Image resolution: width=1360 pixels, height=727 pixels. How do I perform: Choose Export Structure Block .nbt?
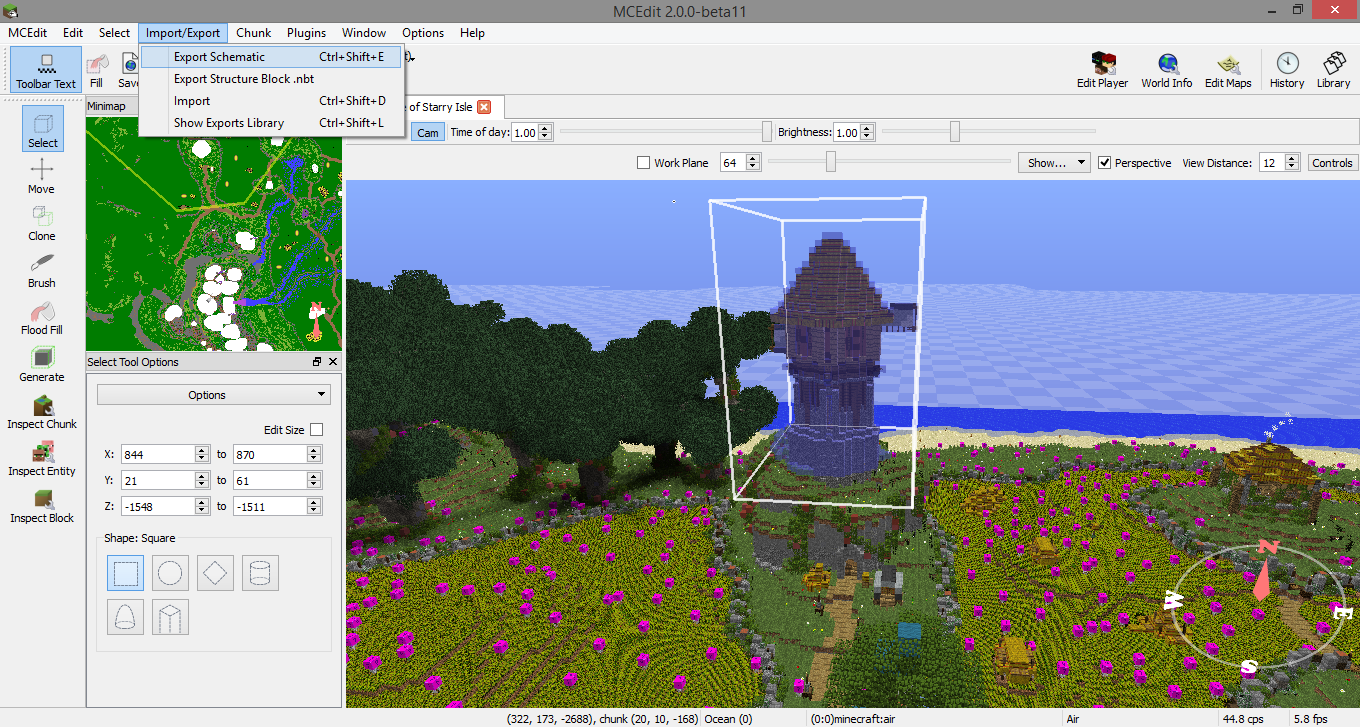(272, 79)
